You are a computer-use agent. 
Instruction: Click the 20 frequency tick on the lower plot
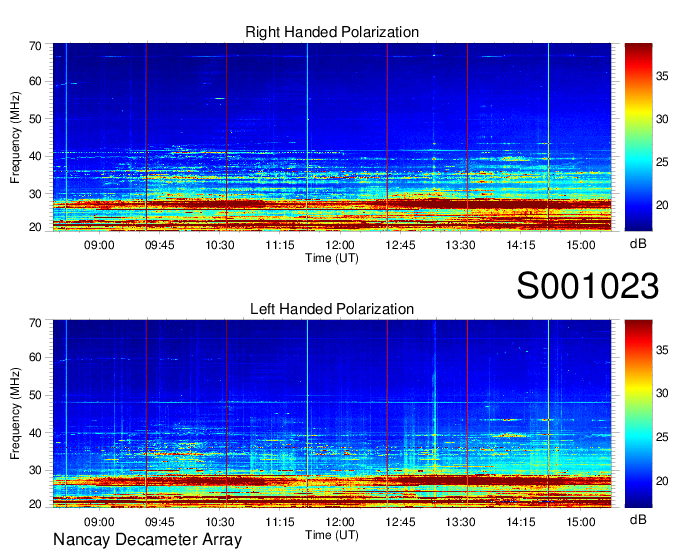[x=35, y=504]
